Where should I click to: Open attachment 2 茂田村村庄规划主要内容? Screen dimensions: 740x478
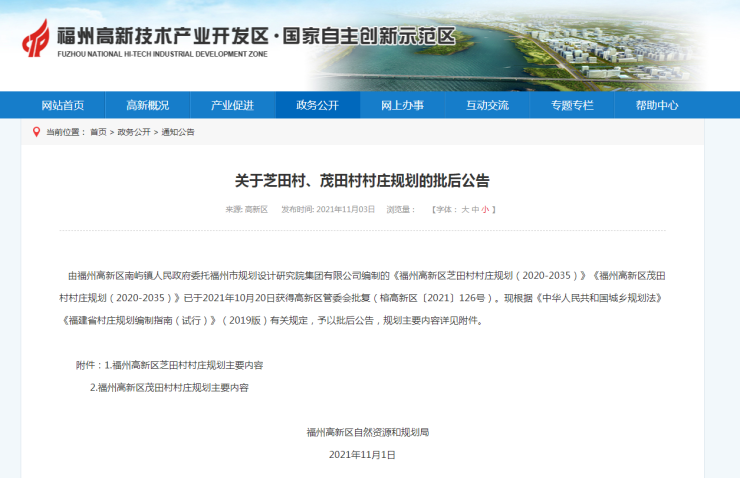point(172,387)
